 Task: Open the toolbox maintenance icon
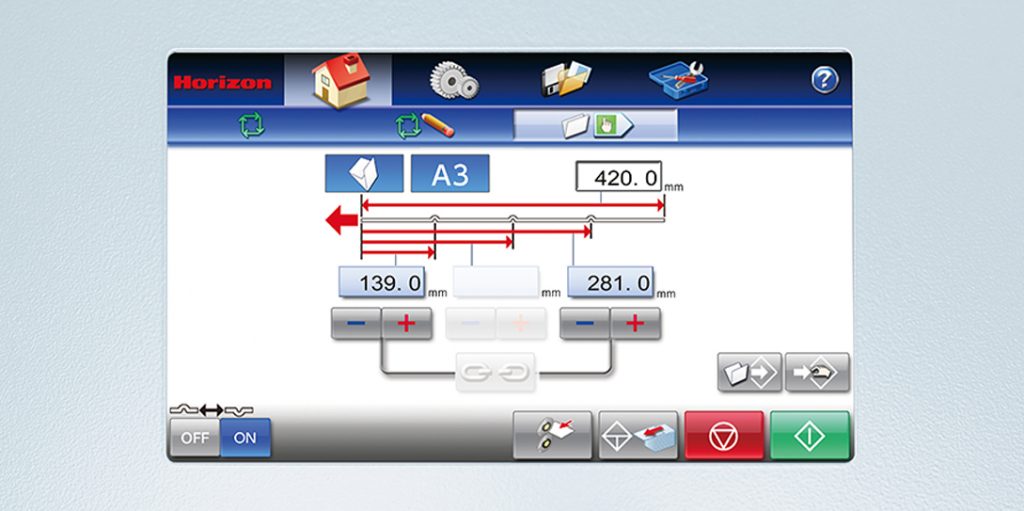676,80
